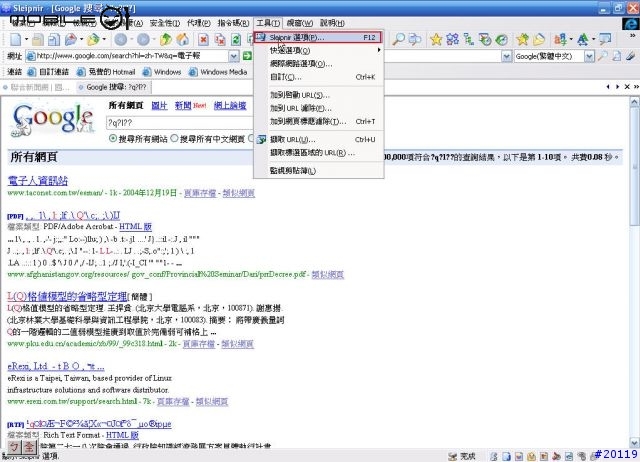Click the green Up-level arrow icon
The width and height of the screenshot is (640, 462).
click(166, 40)
